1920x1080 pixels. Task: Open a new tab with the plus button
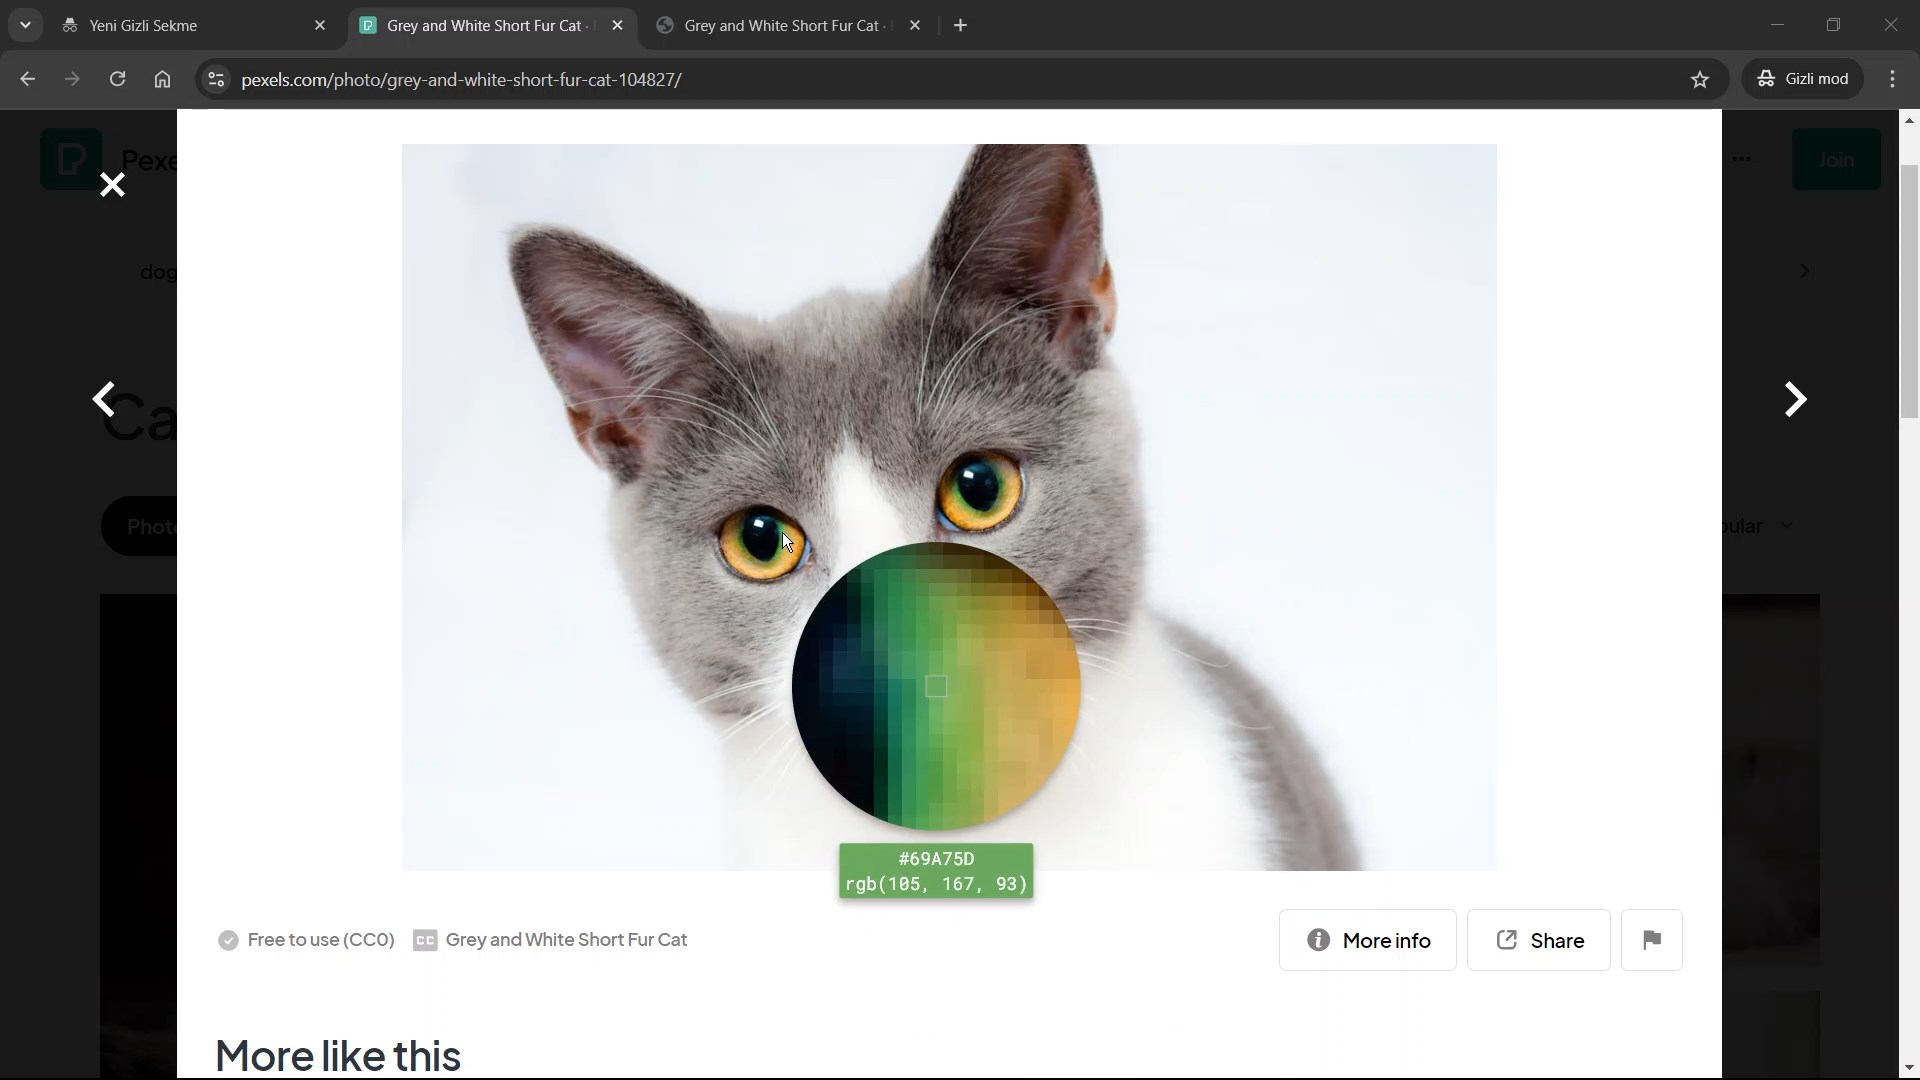tap(960, 26)
